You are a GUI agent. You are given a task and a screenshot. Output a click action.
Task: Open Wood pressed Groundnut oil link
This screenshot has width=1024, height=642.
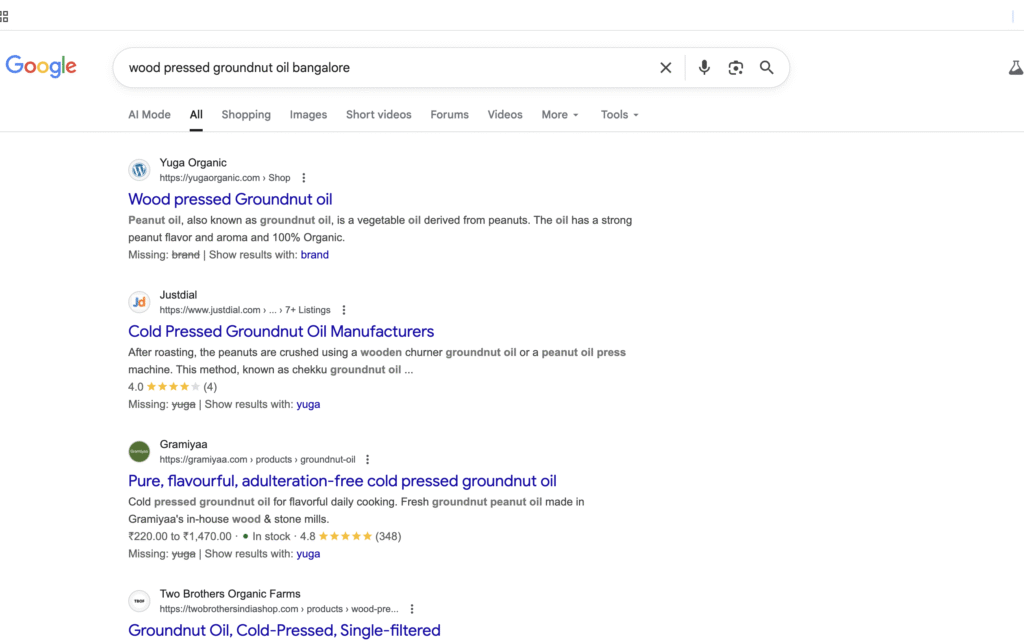230,199
